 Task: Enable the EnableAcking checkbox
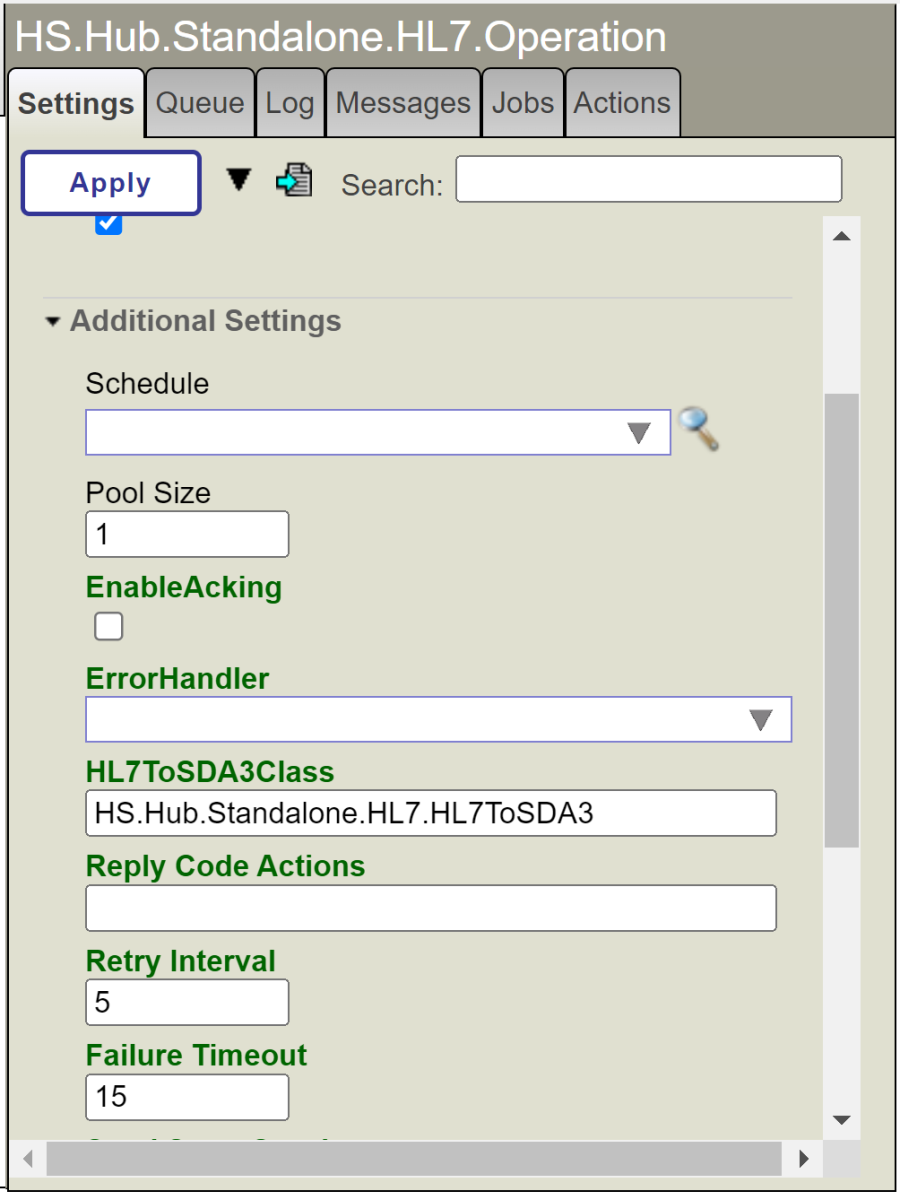109,626
